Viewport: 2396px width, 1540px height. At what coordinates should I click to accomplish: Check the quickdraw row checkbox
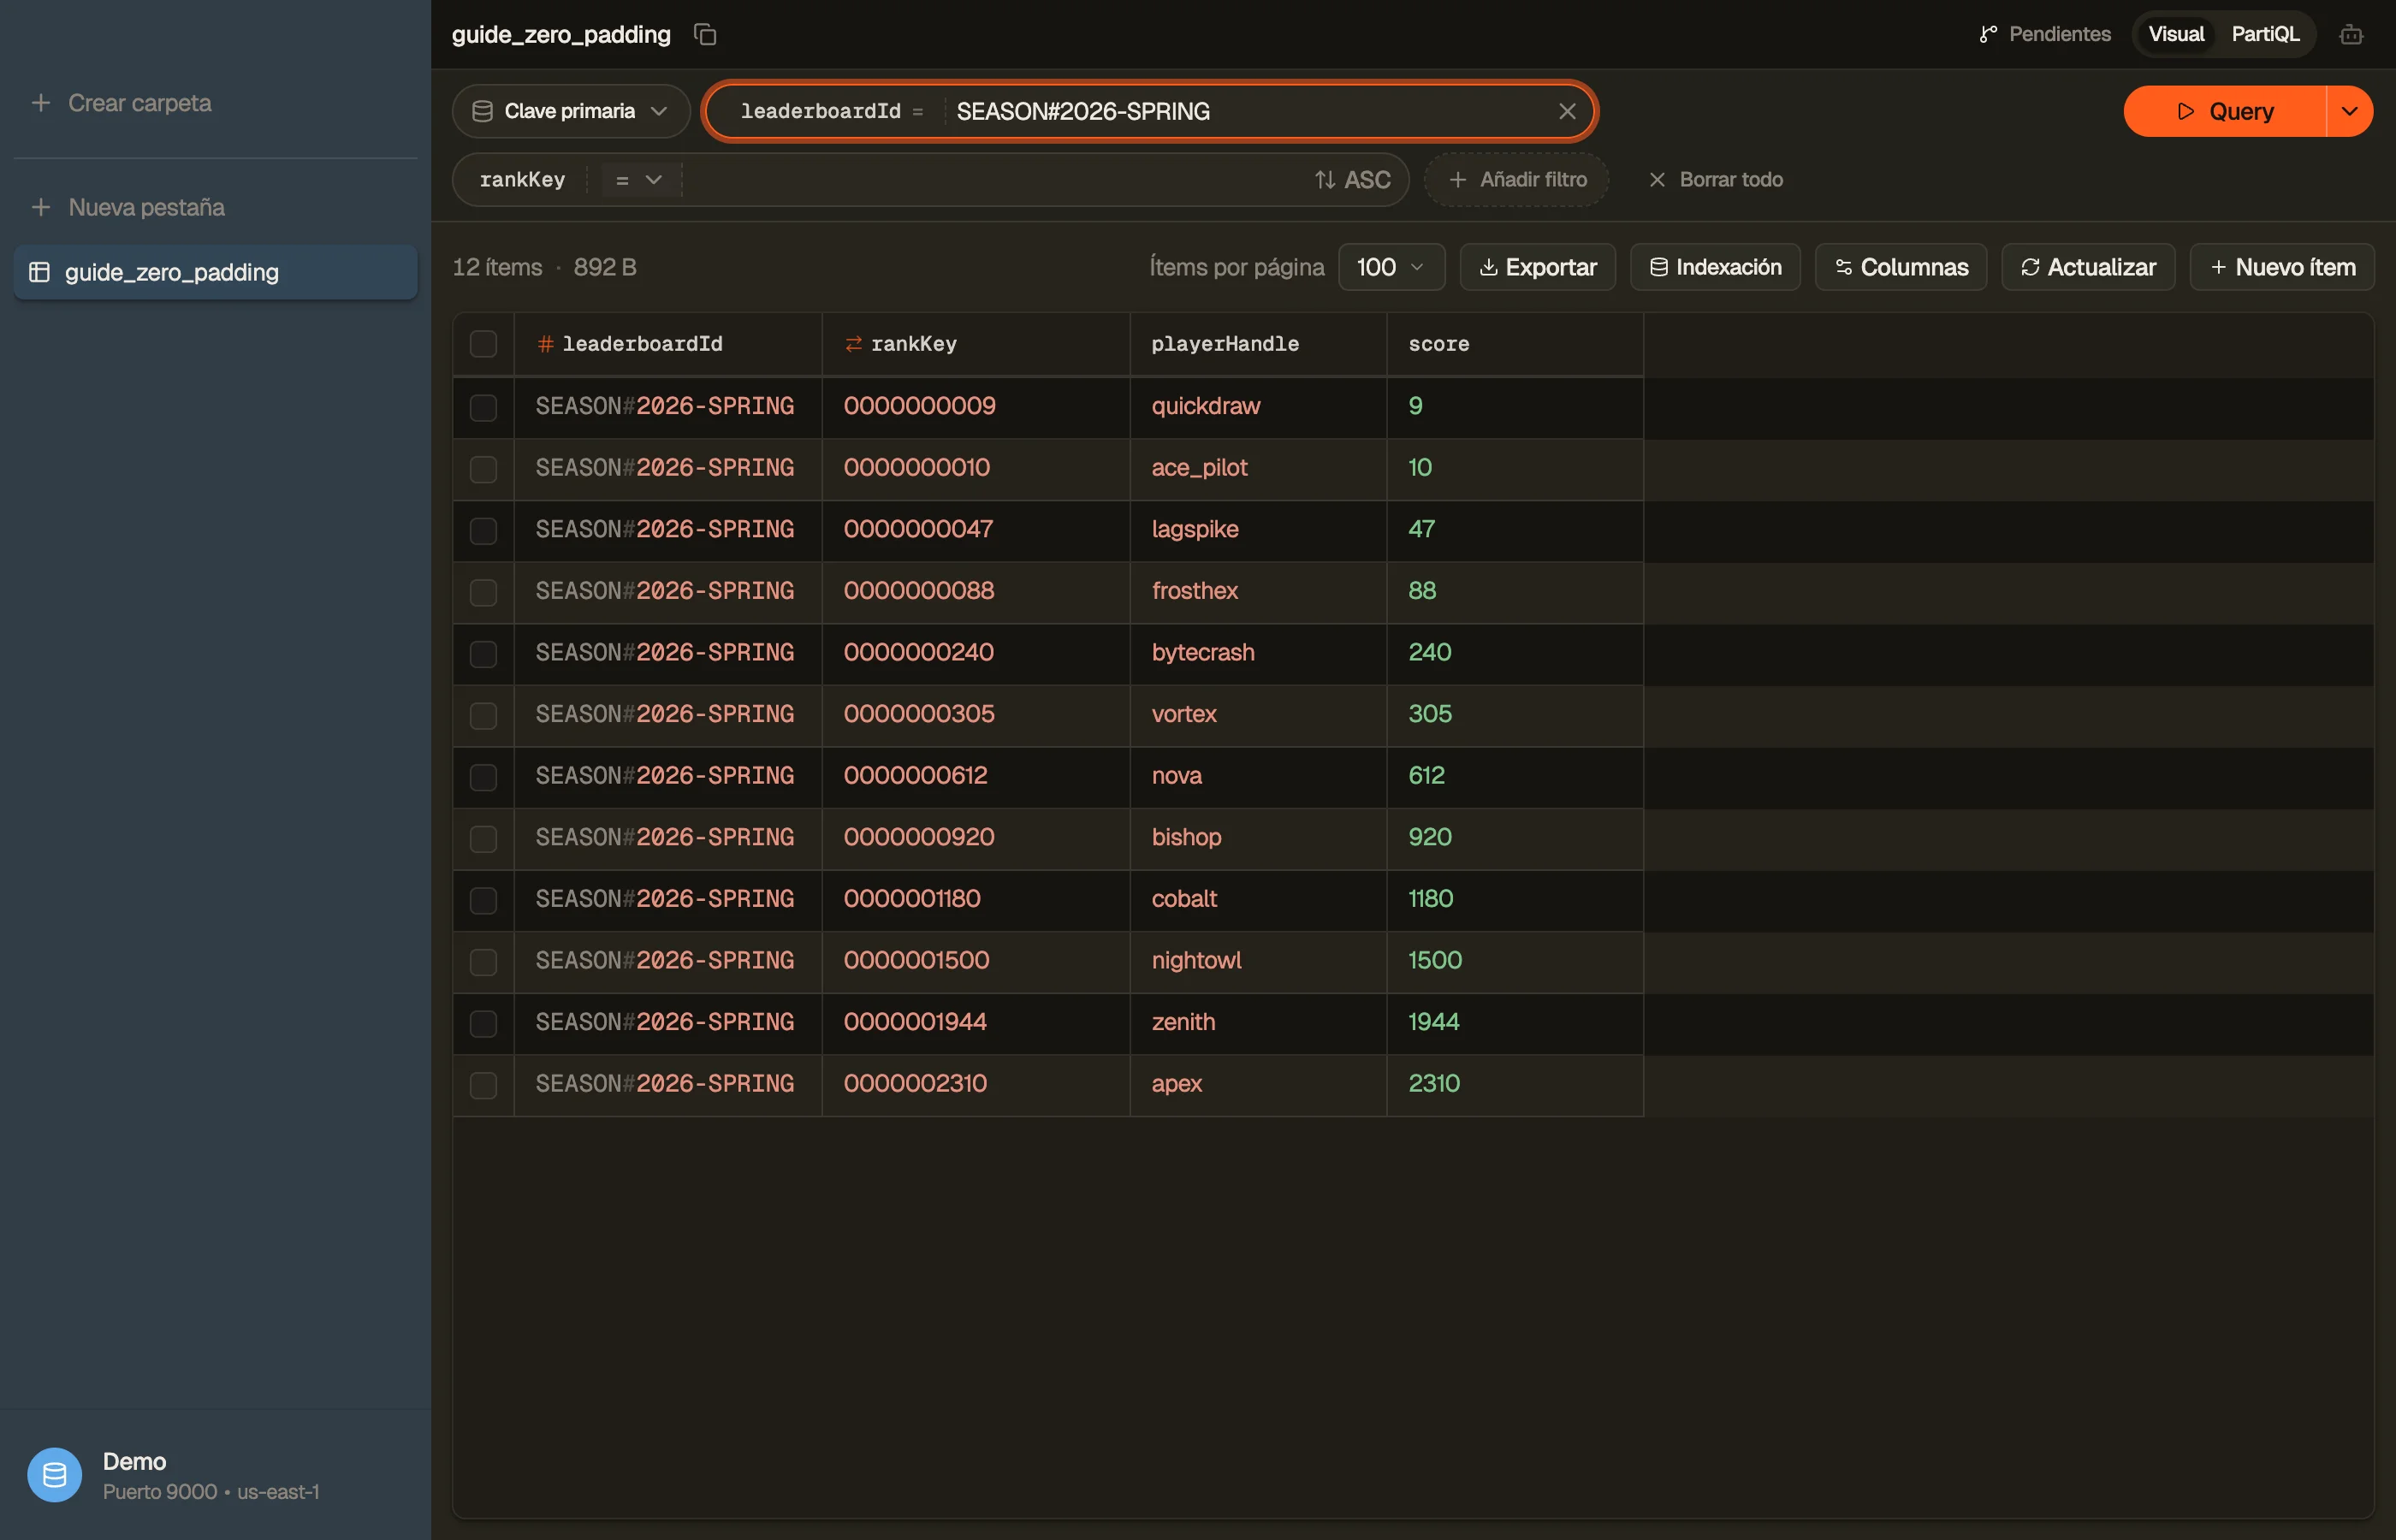click(483, 407)
